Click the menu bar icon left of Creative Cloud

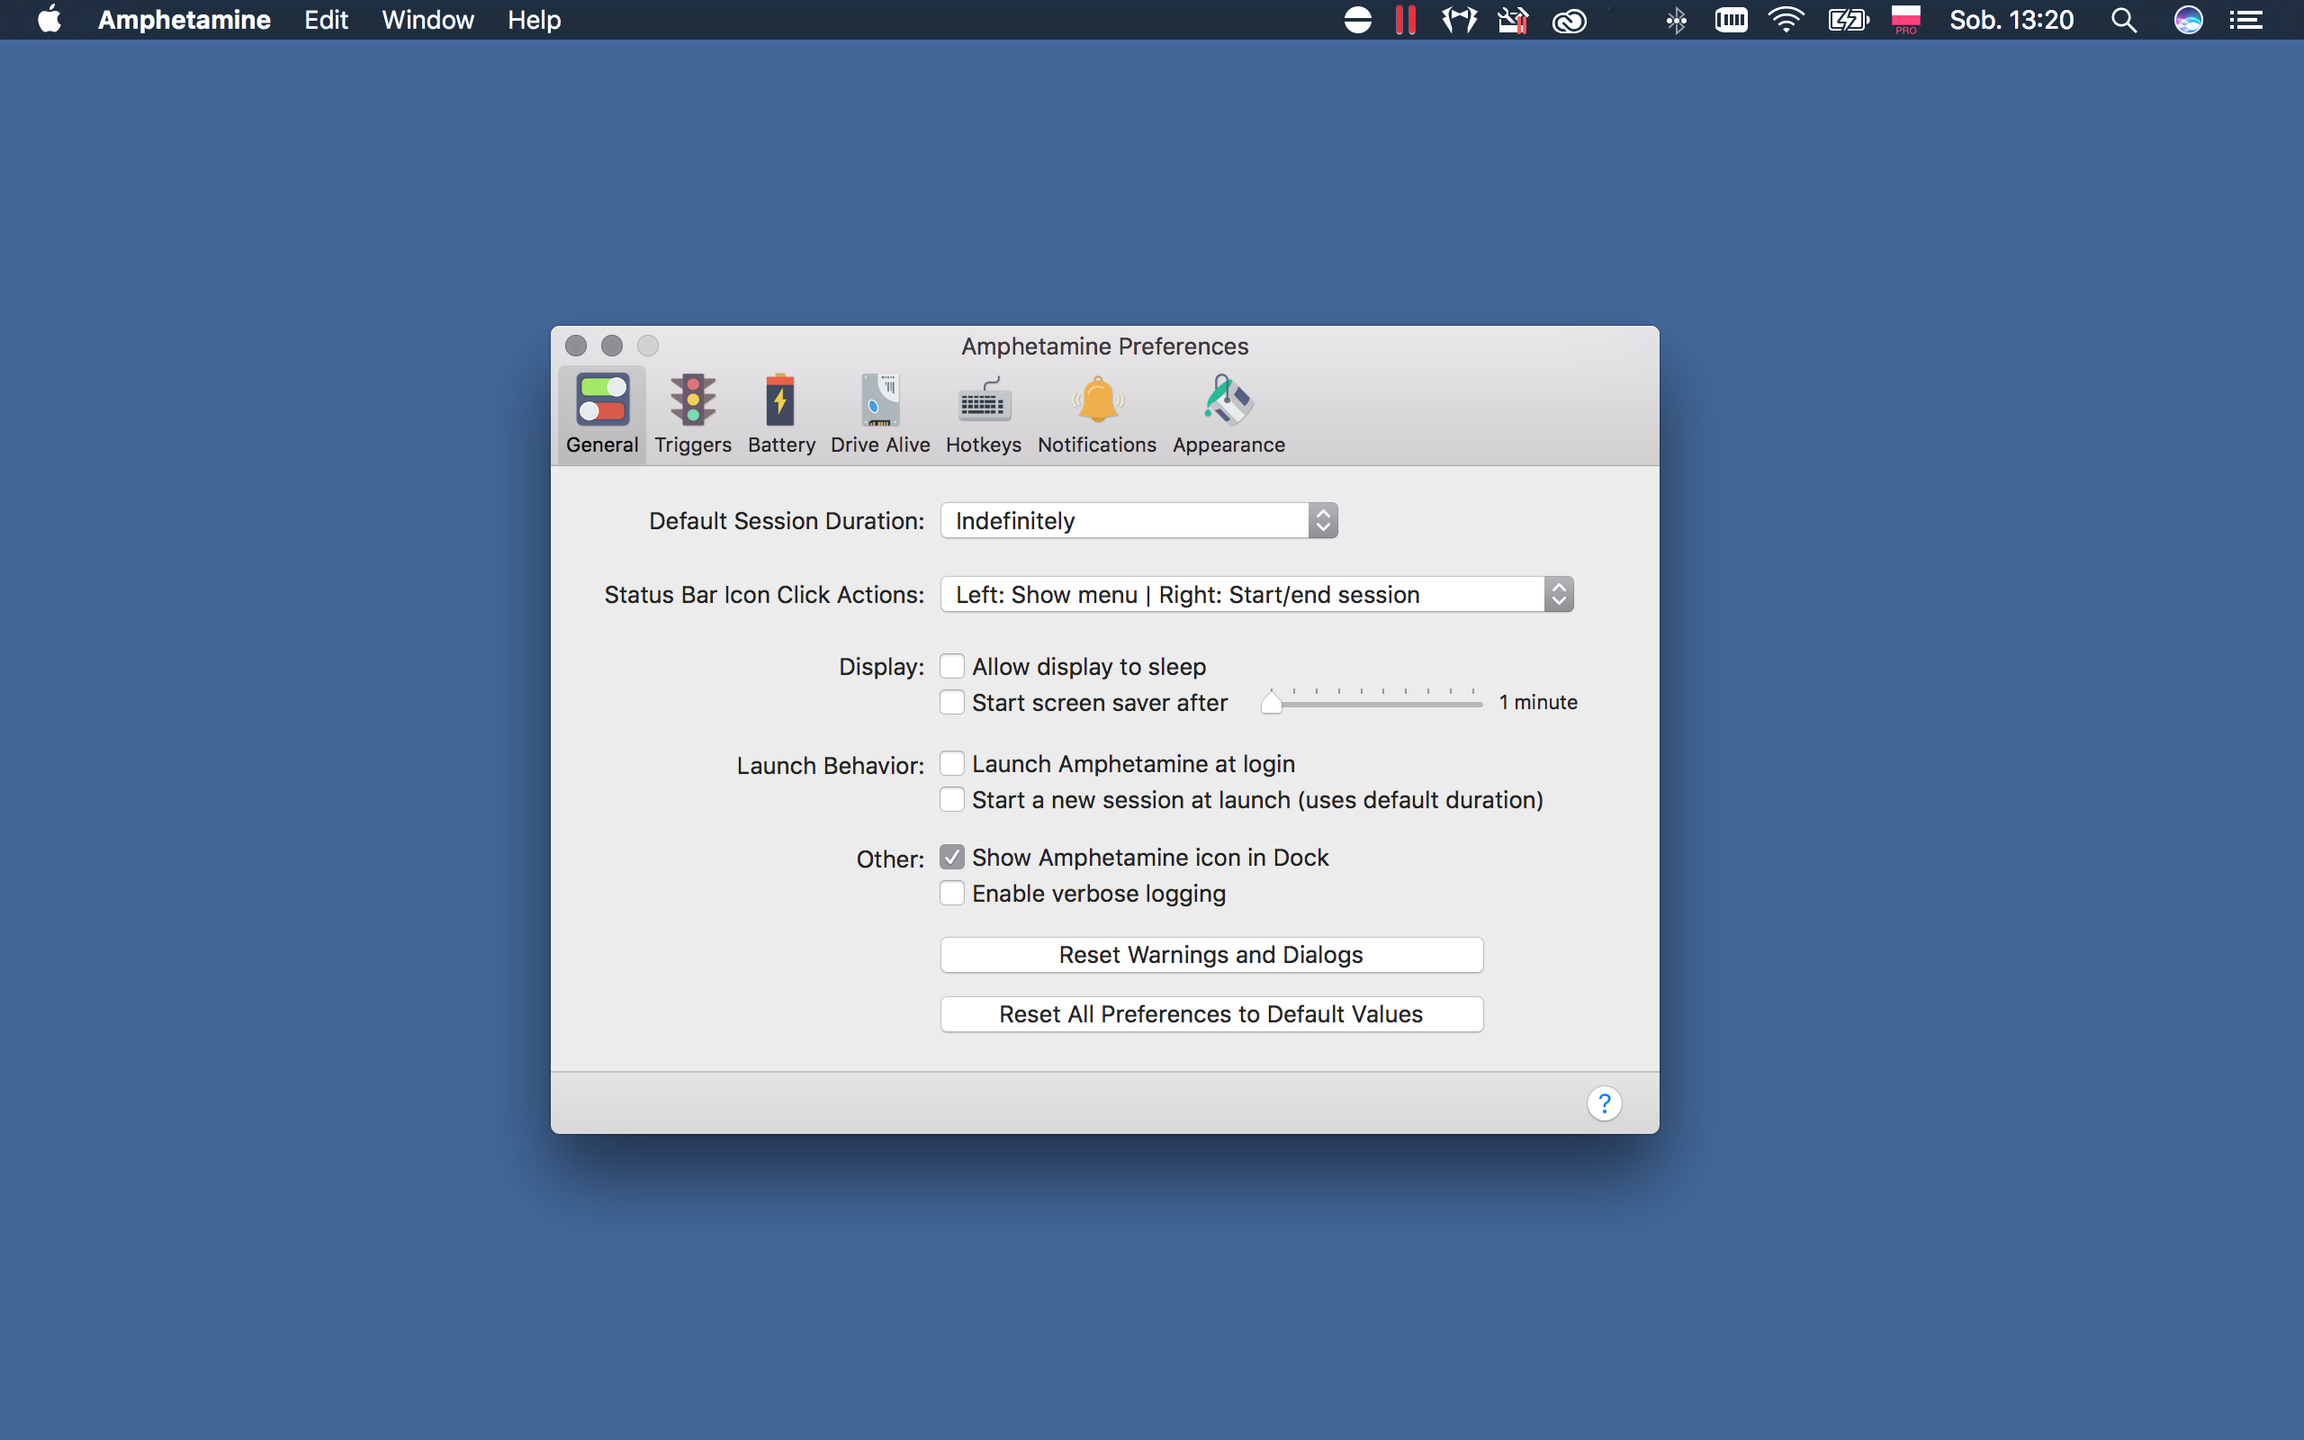(x=1513, y=20)
